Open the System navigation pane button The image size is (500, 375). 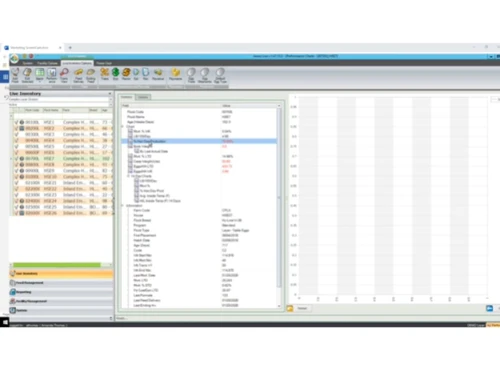[x=61, y=310]
